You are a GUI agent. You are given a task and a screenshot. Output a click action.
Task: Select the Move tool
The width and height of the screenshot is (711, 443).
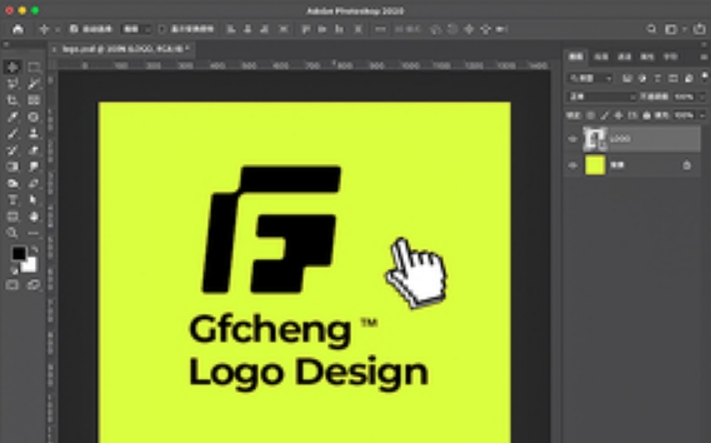[13, 67]
